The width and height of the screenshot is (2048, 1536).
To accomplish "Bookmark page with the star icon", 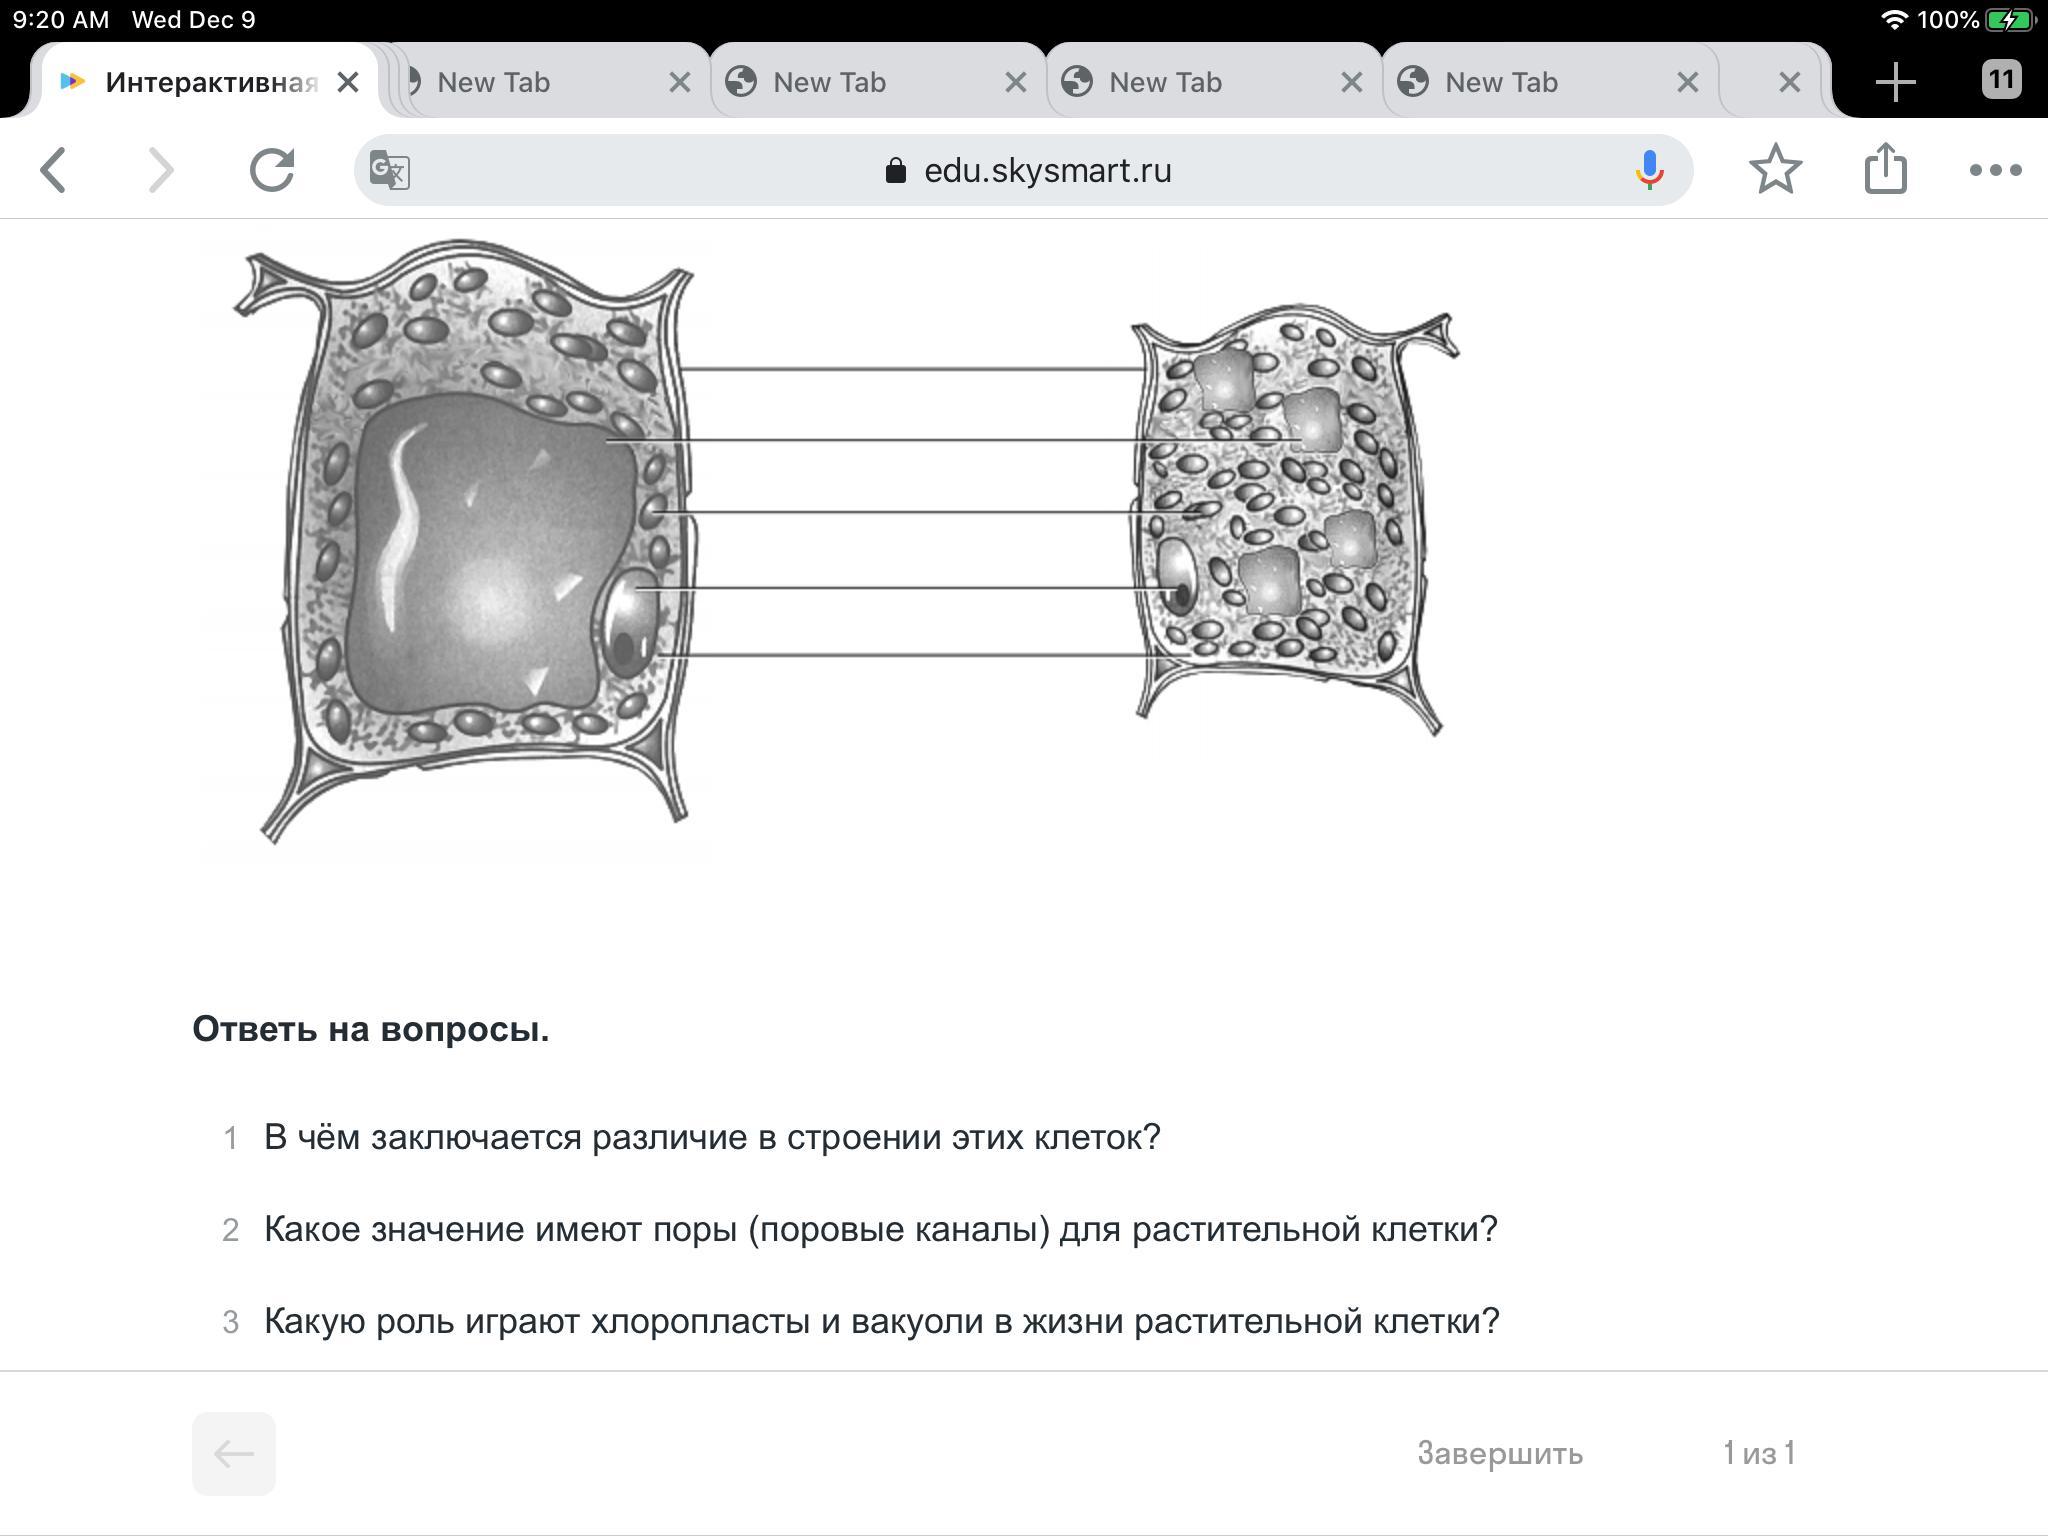I will (x=1775, y=170).
